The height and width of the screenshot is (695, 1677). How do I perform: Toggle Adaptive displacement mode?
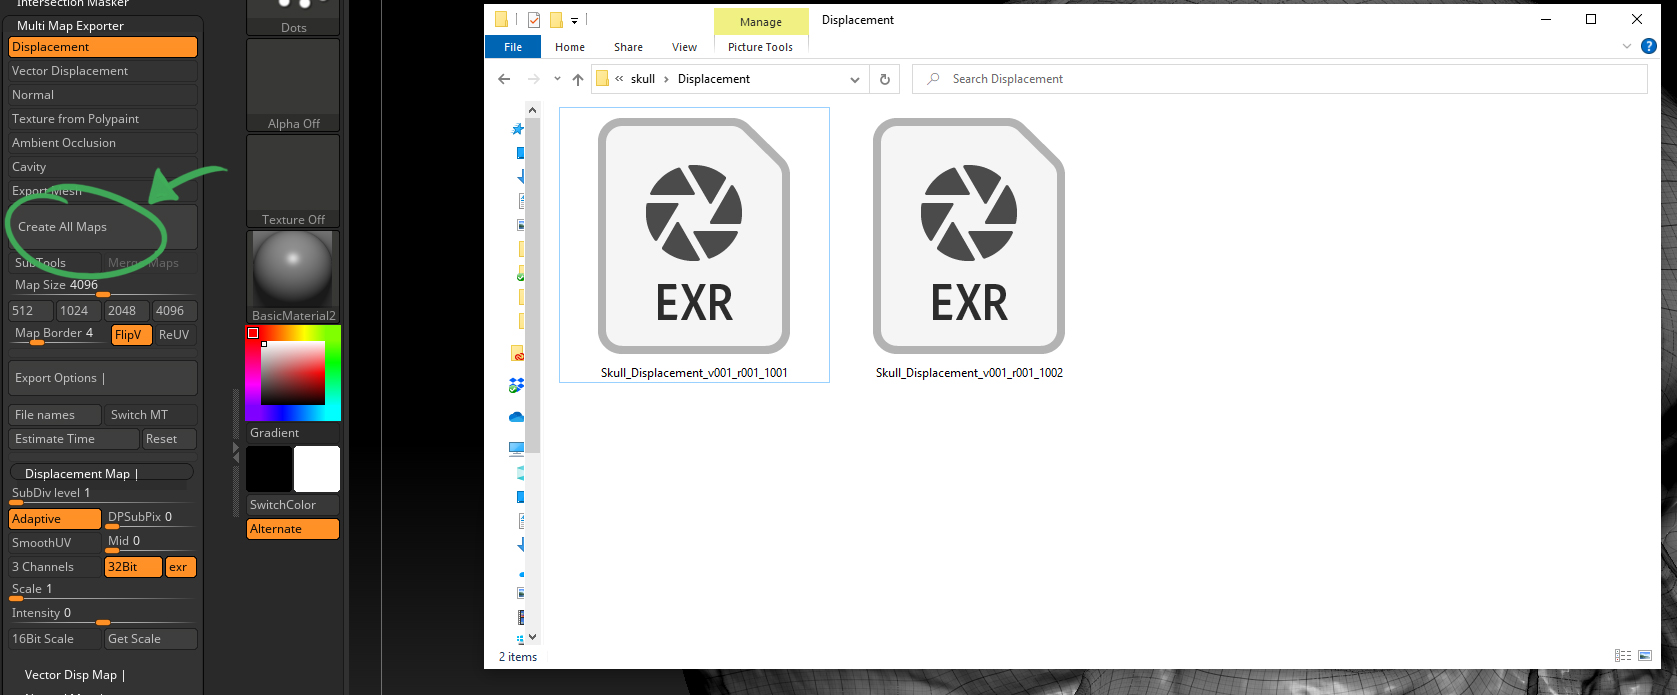pos(55,519)
